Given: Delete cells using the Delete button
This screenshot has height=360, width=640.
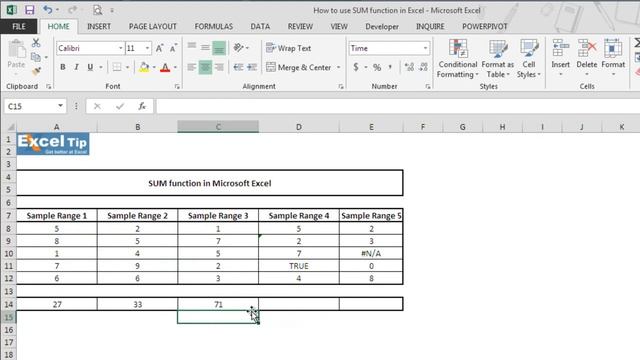Looking at the screenshot, I should (x=587, y=58).
